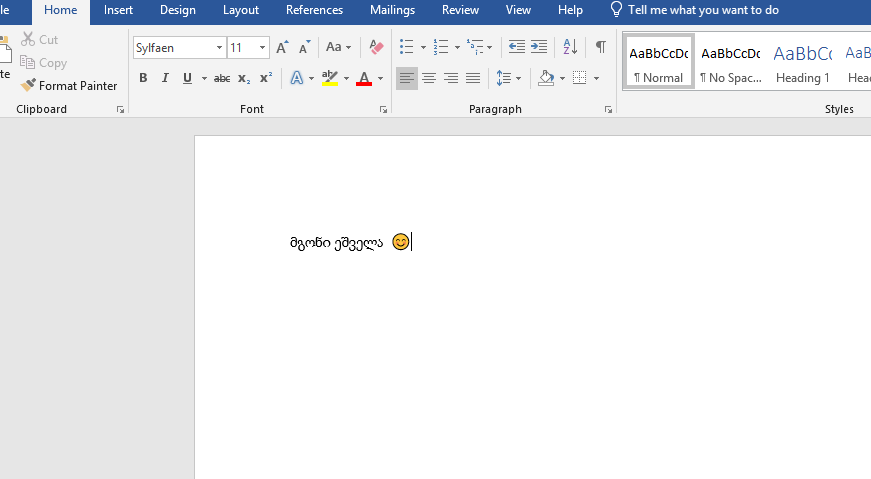Toggle Bold formatting
The width and height of the screenshot is (871, 479).
[x=143, y=78]
